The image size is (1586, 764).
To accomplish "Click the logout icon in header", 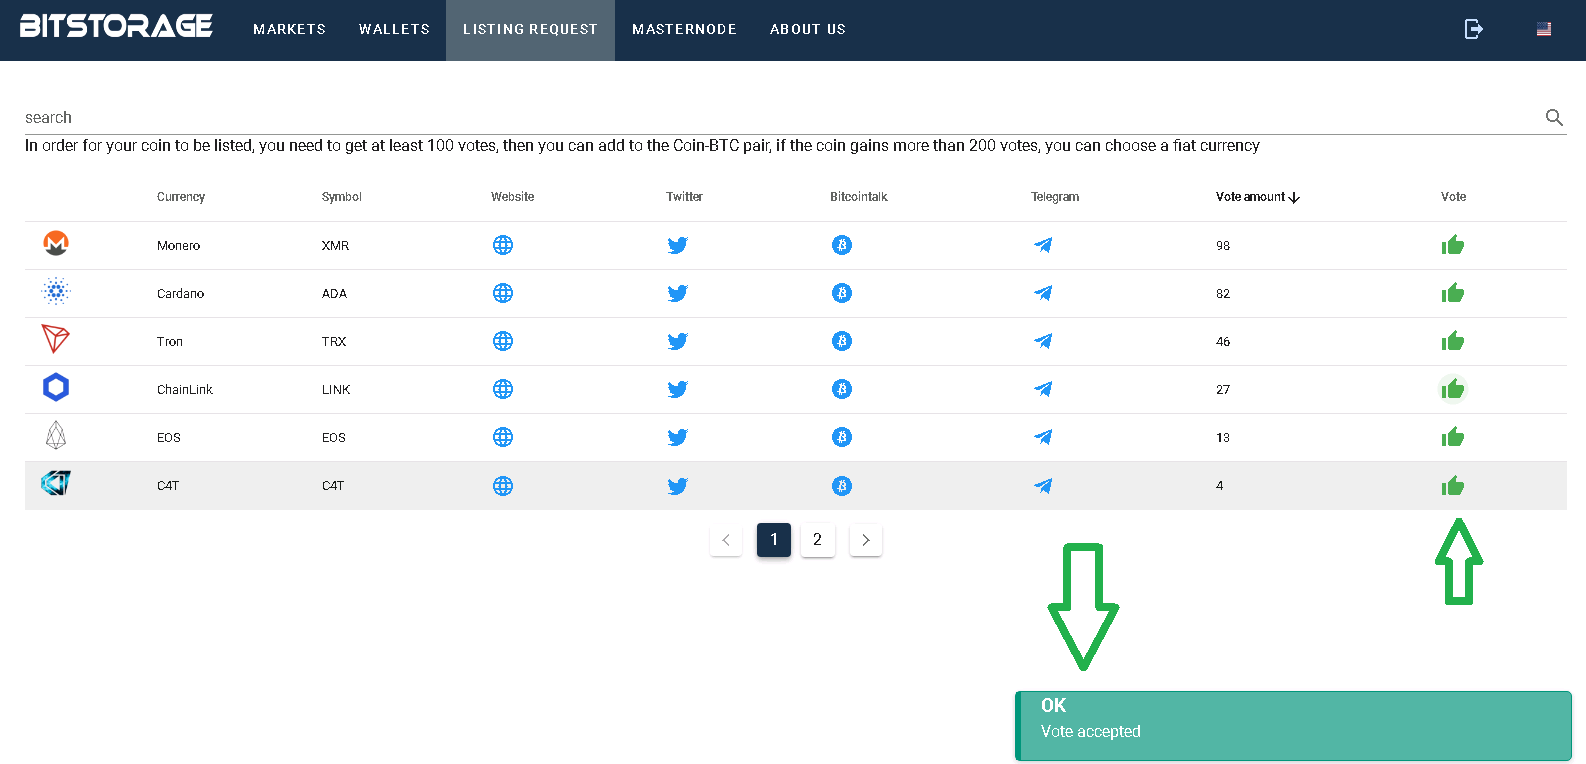I will coord(1473,29).
